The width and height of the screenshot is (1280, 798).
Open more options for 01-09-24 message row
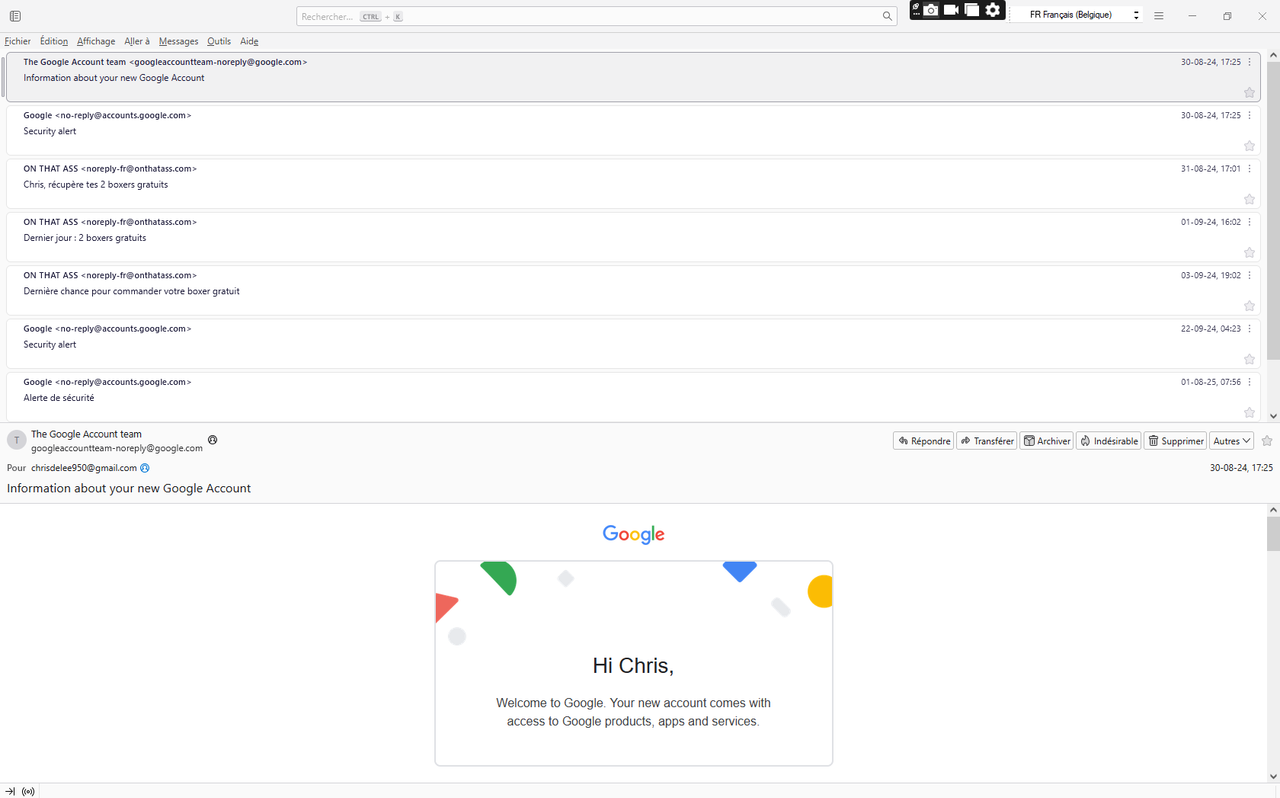(1250, 222)
